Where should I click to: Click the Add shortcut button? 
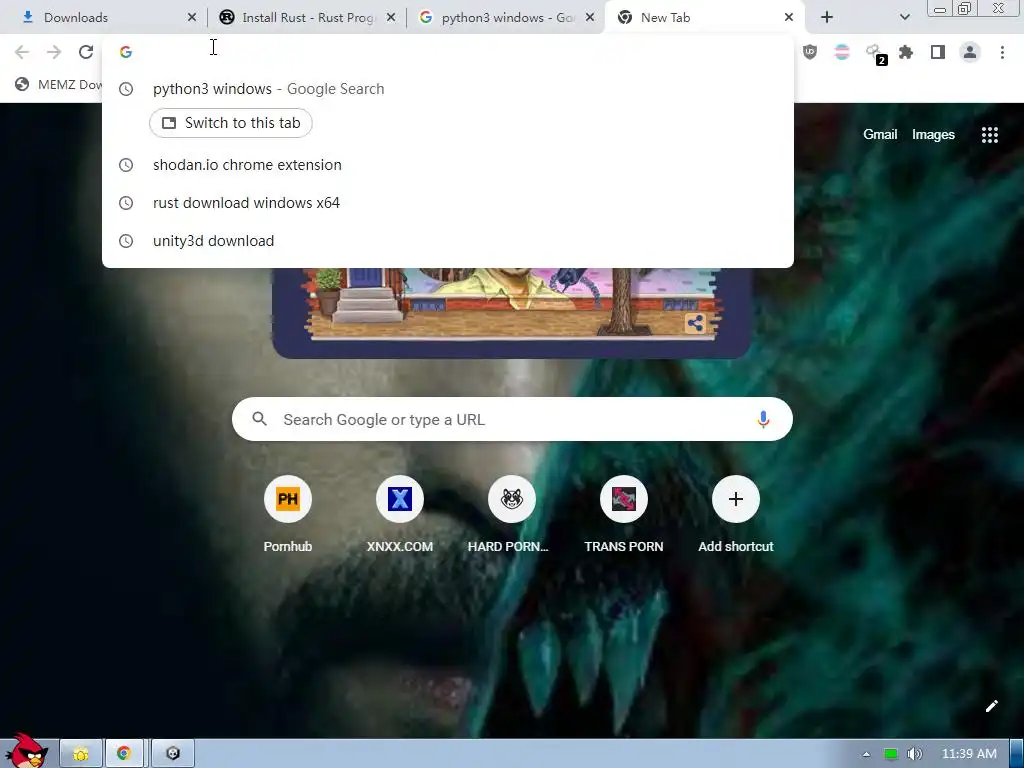tap(735, 516)
